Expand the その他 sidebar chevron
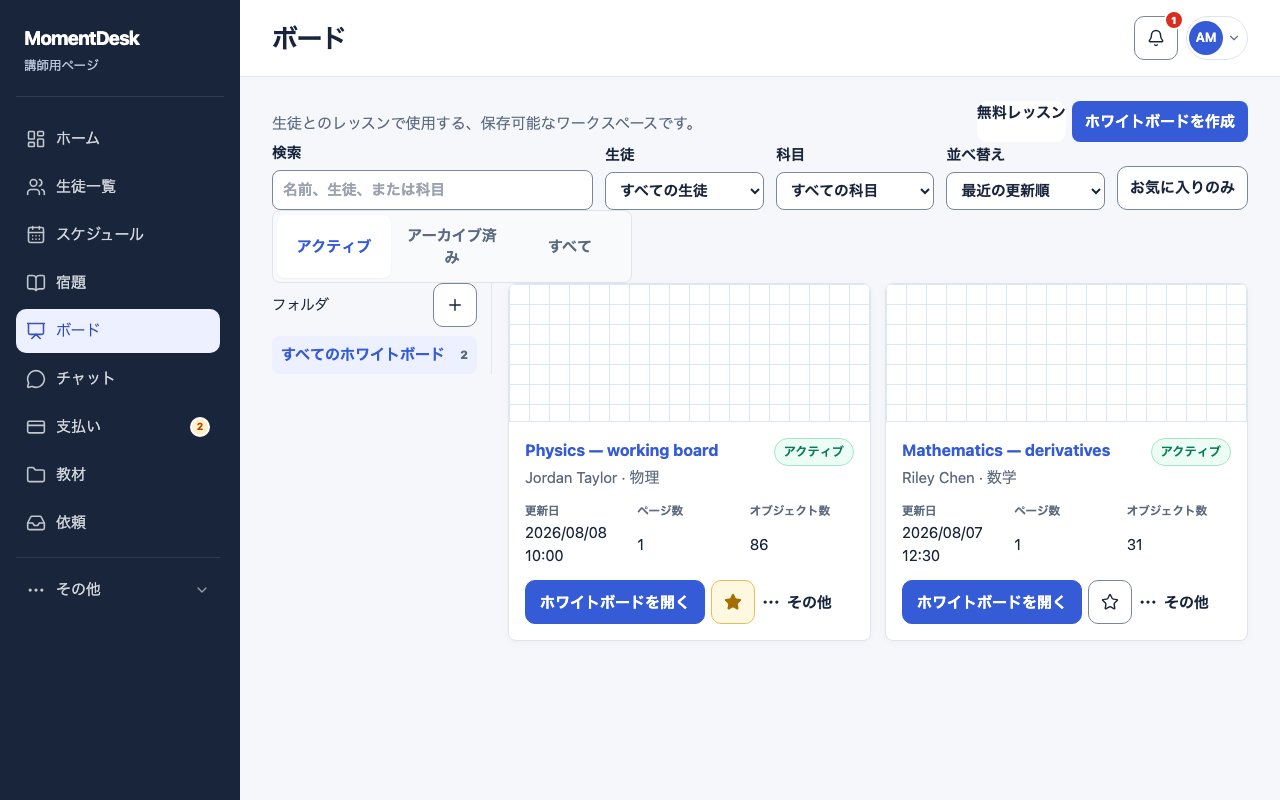1280x800 pixels. (202, 590)
